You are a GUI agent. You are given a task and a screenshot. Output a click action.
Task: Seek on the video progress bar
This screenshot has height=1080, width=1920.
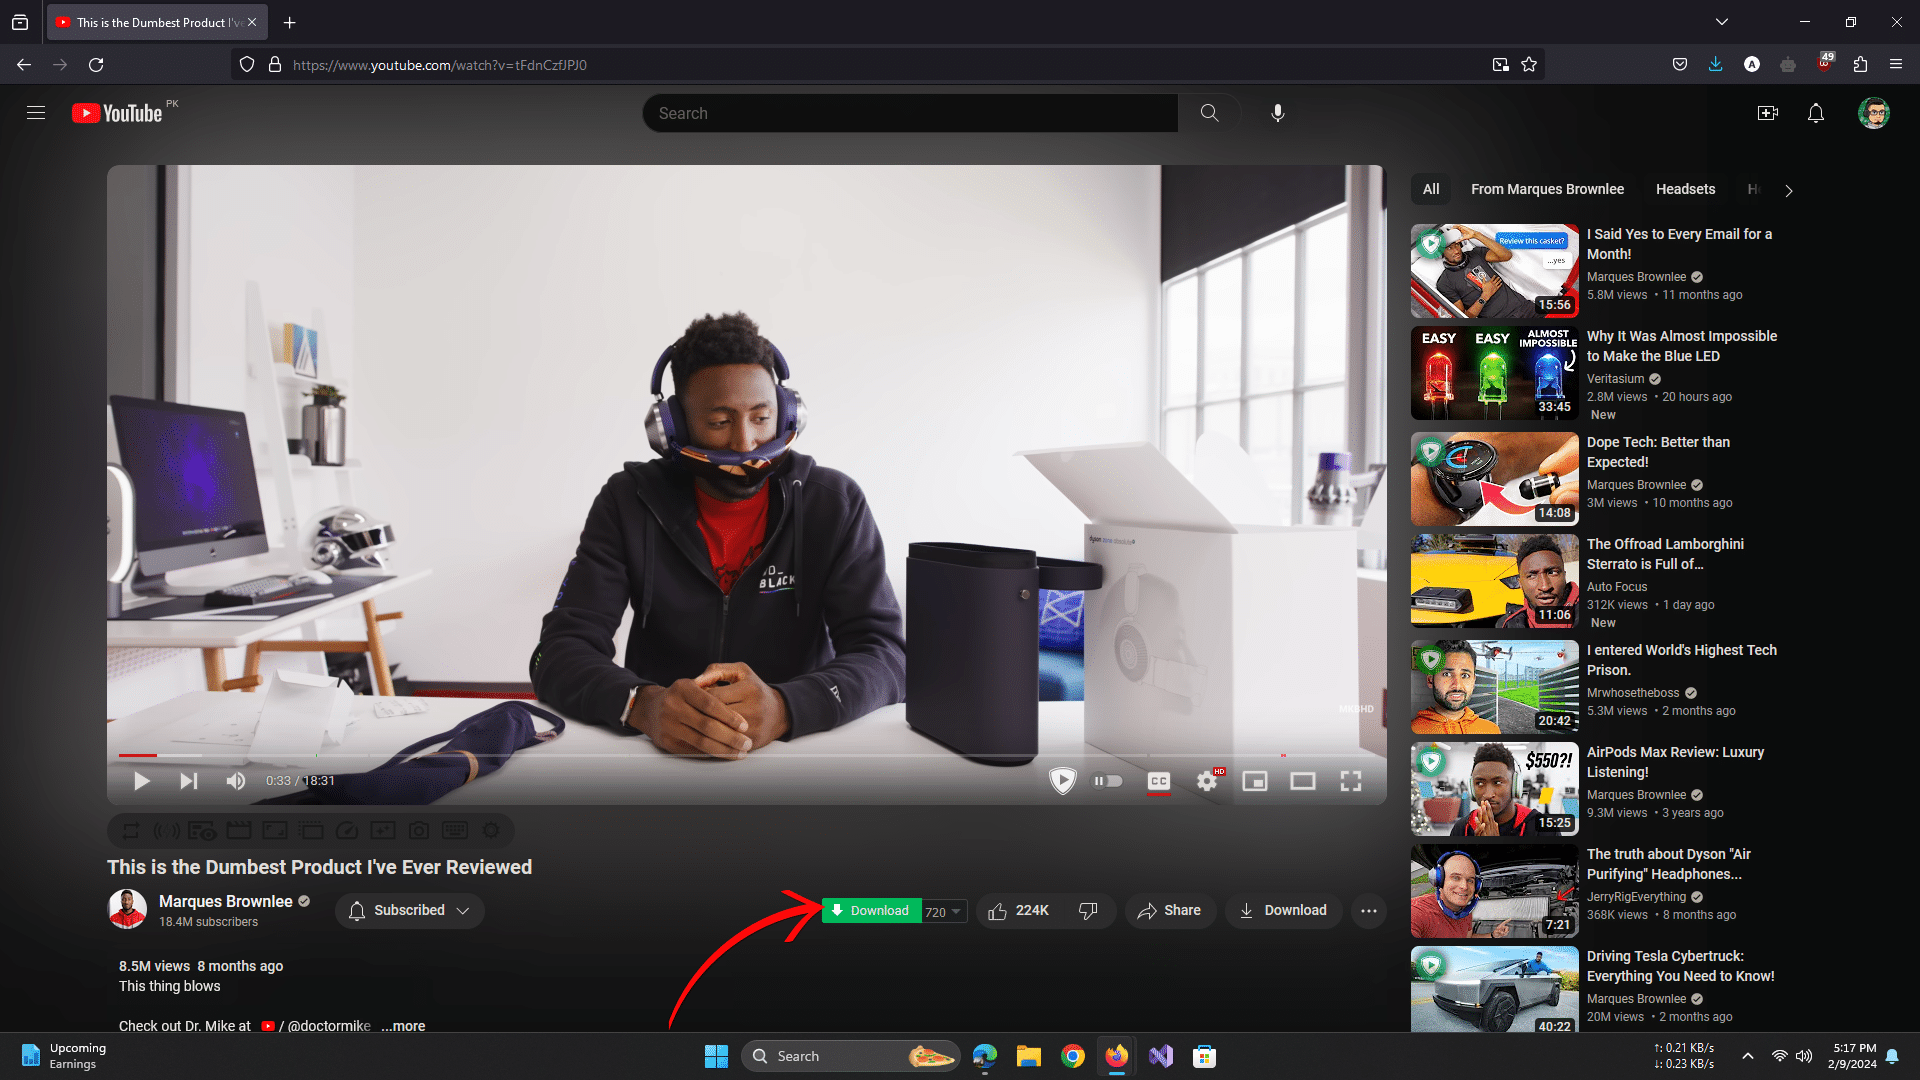(x=700, y=755)
